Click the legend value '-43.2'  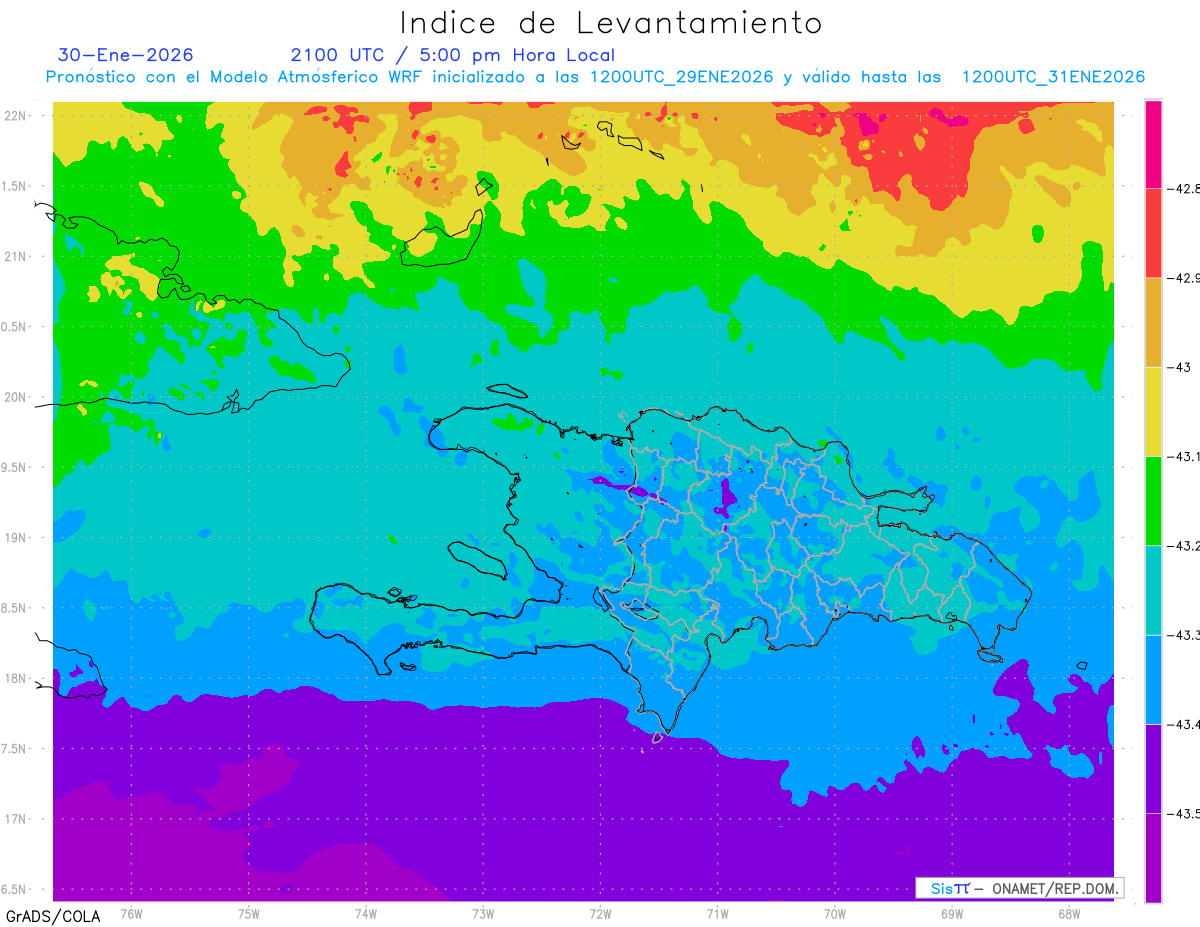coord(1184,546)
